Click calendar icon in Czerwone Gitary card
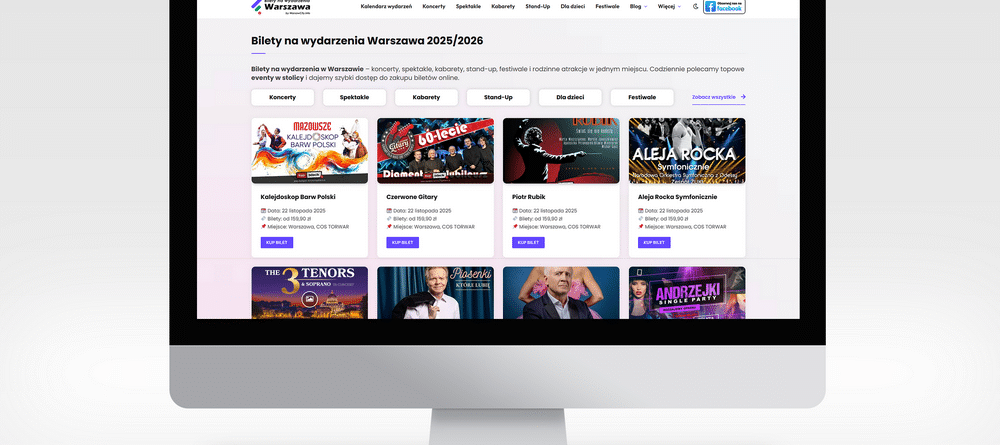 tap(389, 210)
